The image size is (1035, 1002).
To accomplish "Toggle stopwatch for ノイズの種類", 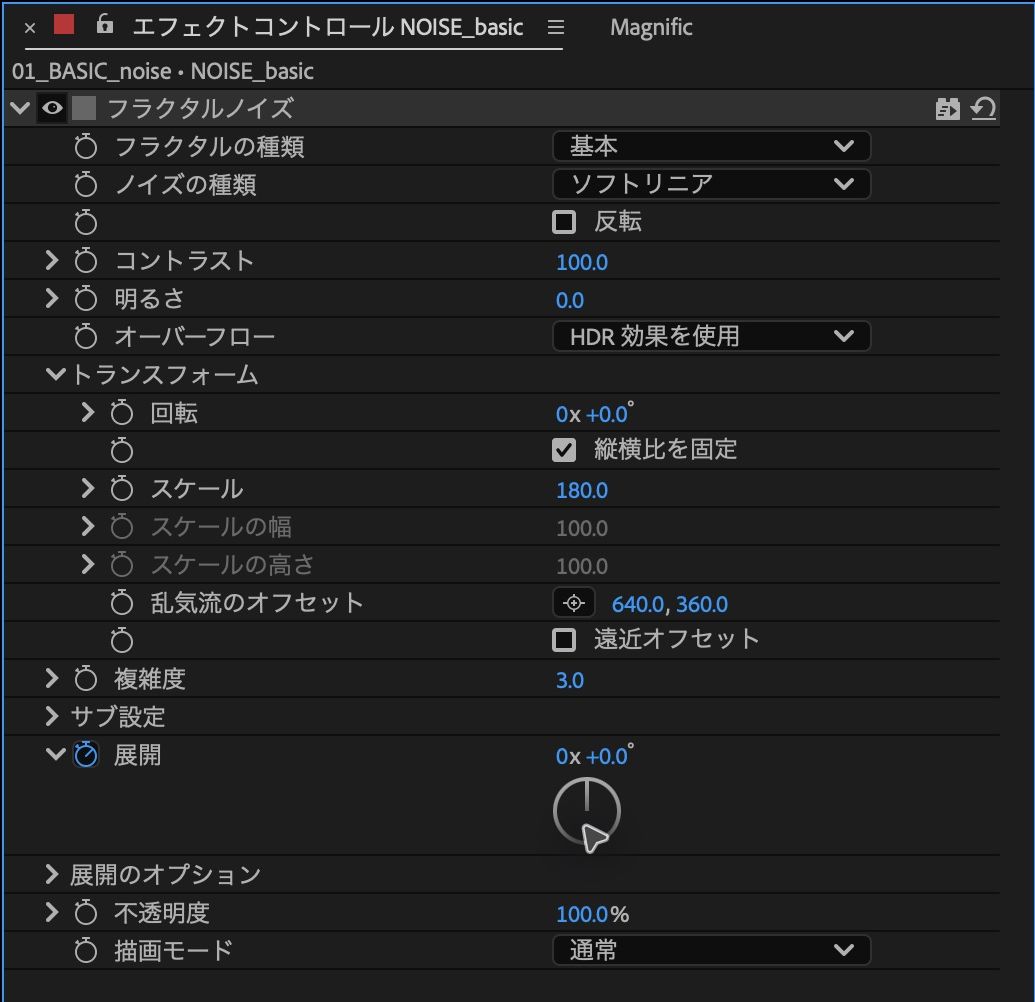I will tap(86, 185).
